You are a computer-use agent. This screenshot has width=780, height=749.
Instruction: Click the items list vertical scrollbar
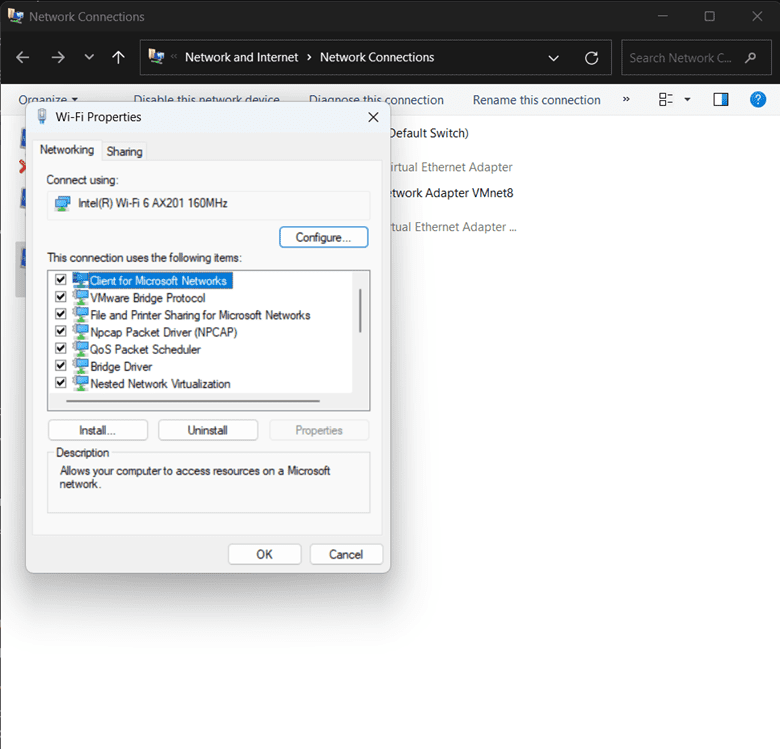click(360, 311)
